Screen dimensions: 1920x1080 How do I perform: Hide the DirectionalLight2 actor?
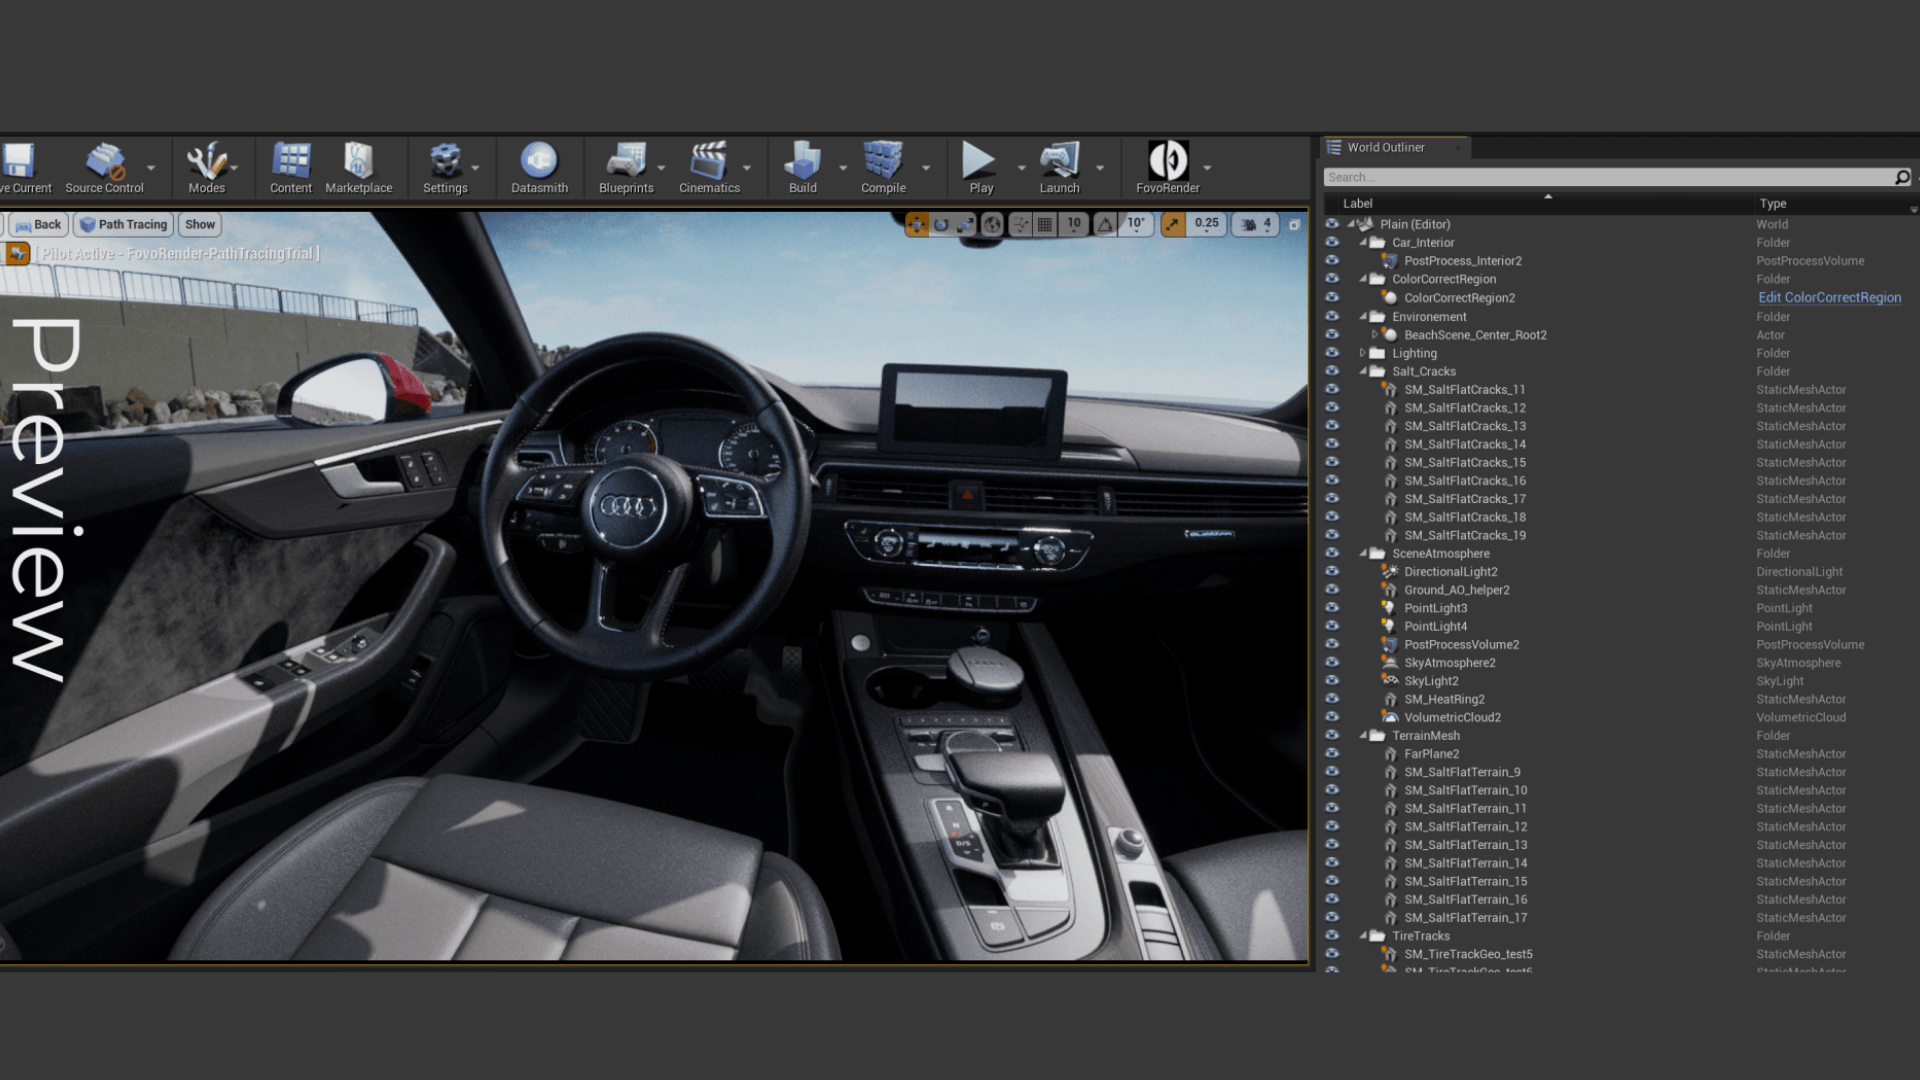[x=1333, y=571]
